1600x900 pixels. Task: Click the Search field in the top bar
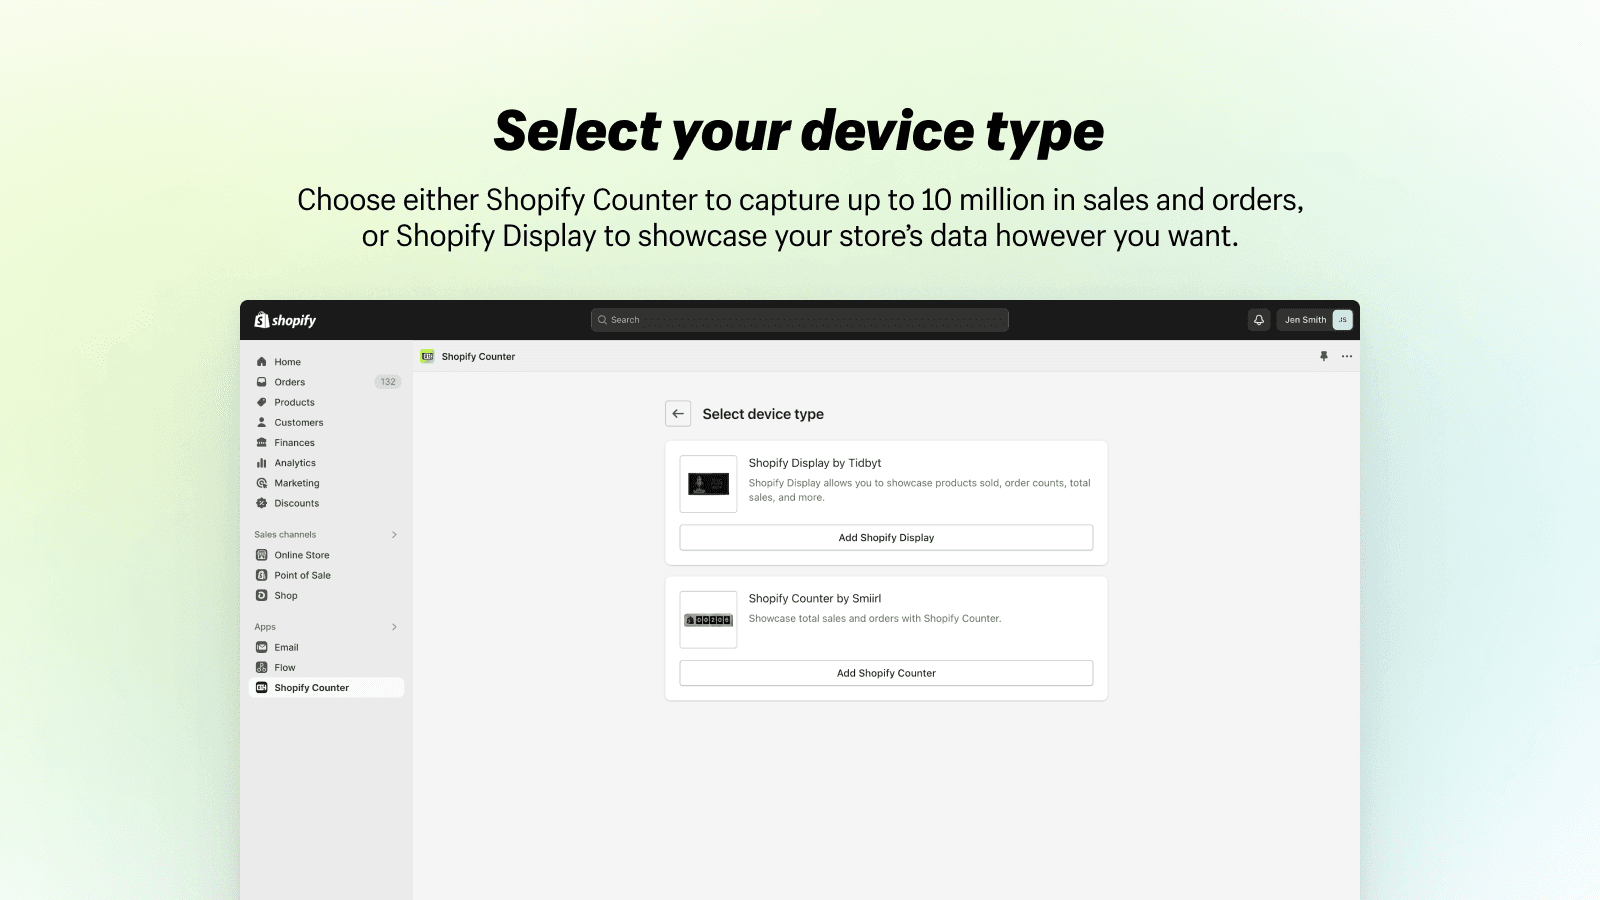pyautogui.click(x=799, y=319)
